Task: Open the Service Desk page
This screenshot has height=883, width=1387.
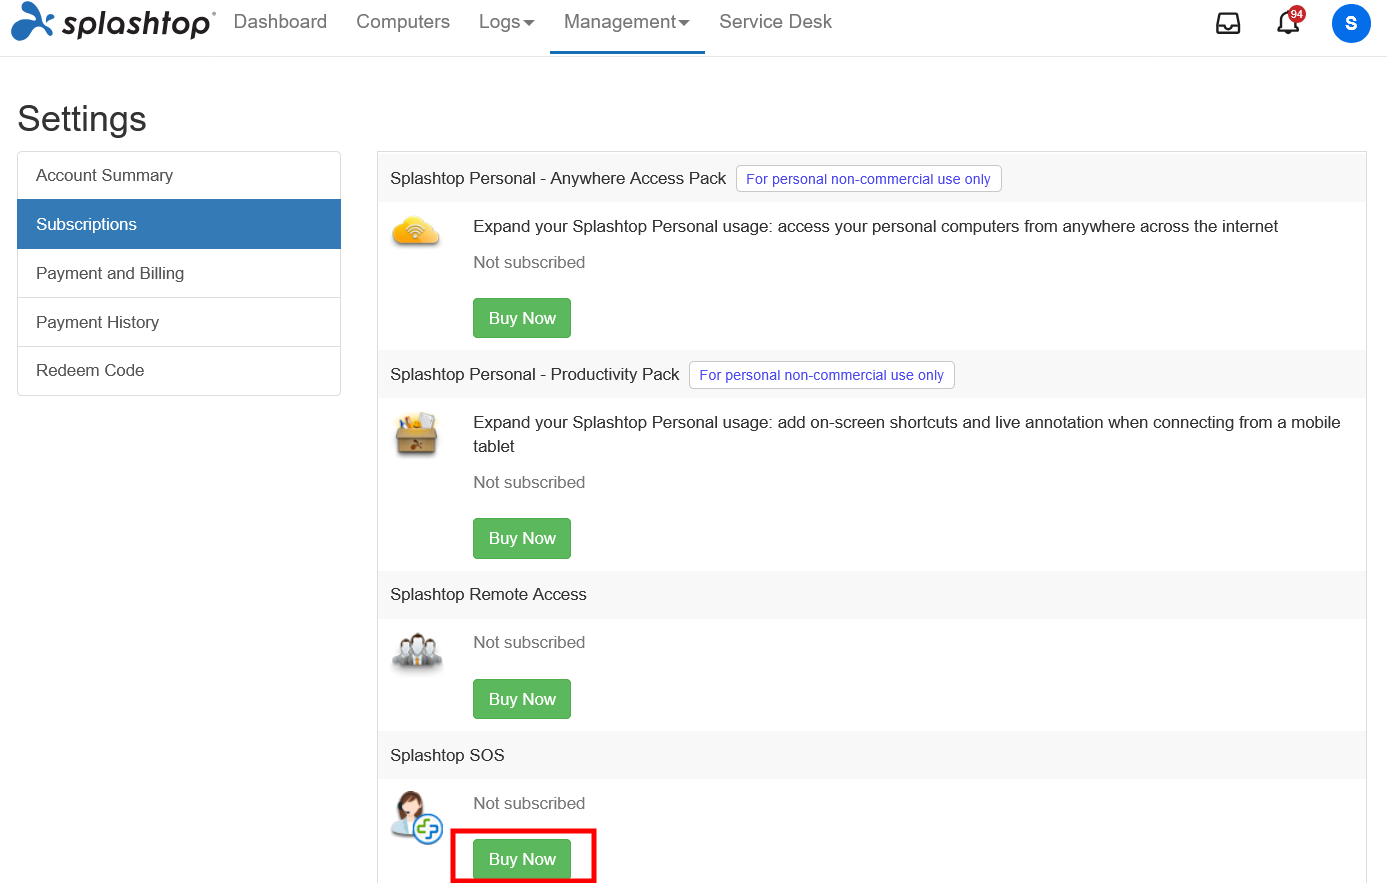Action: pos(775,22)
